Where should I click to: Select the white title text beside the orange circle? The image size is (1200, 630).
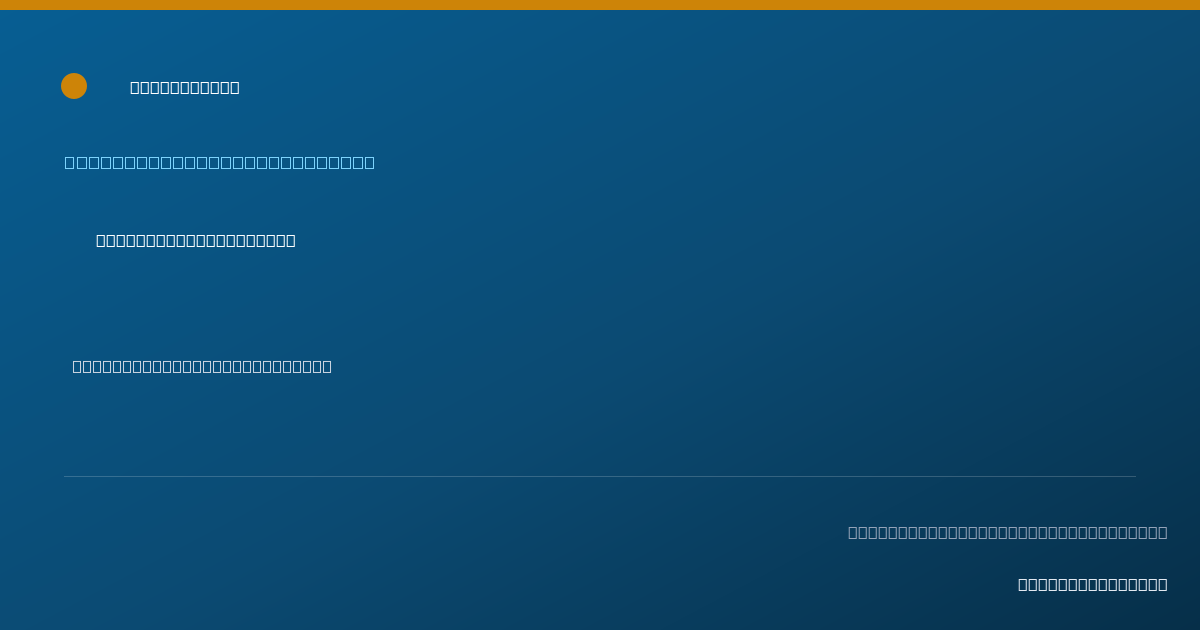click(x=185, y=87)
